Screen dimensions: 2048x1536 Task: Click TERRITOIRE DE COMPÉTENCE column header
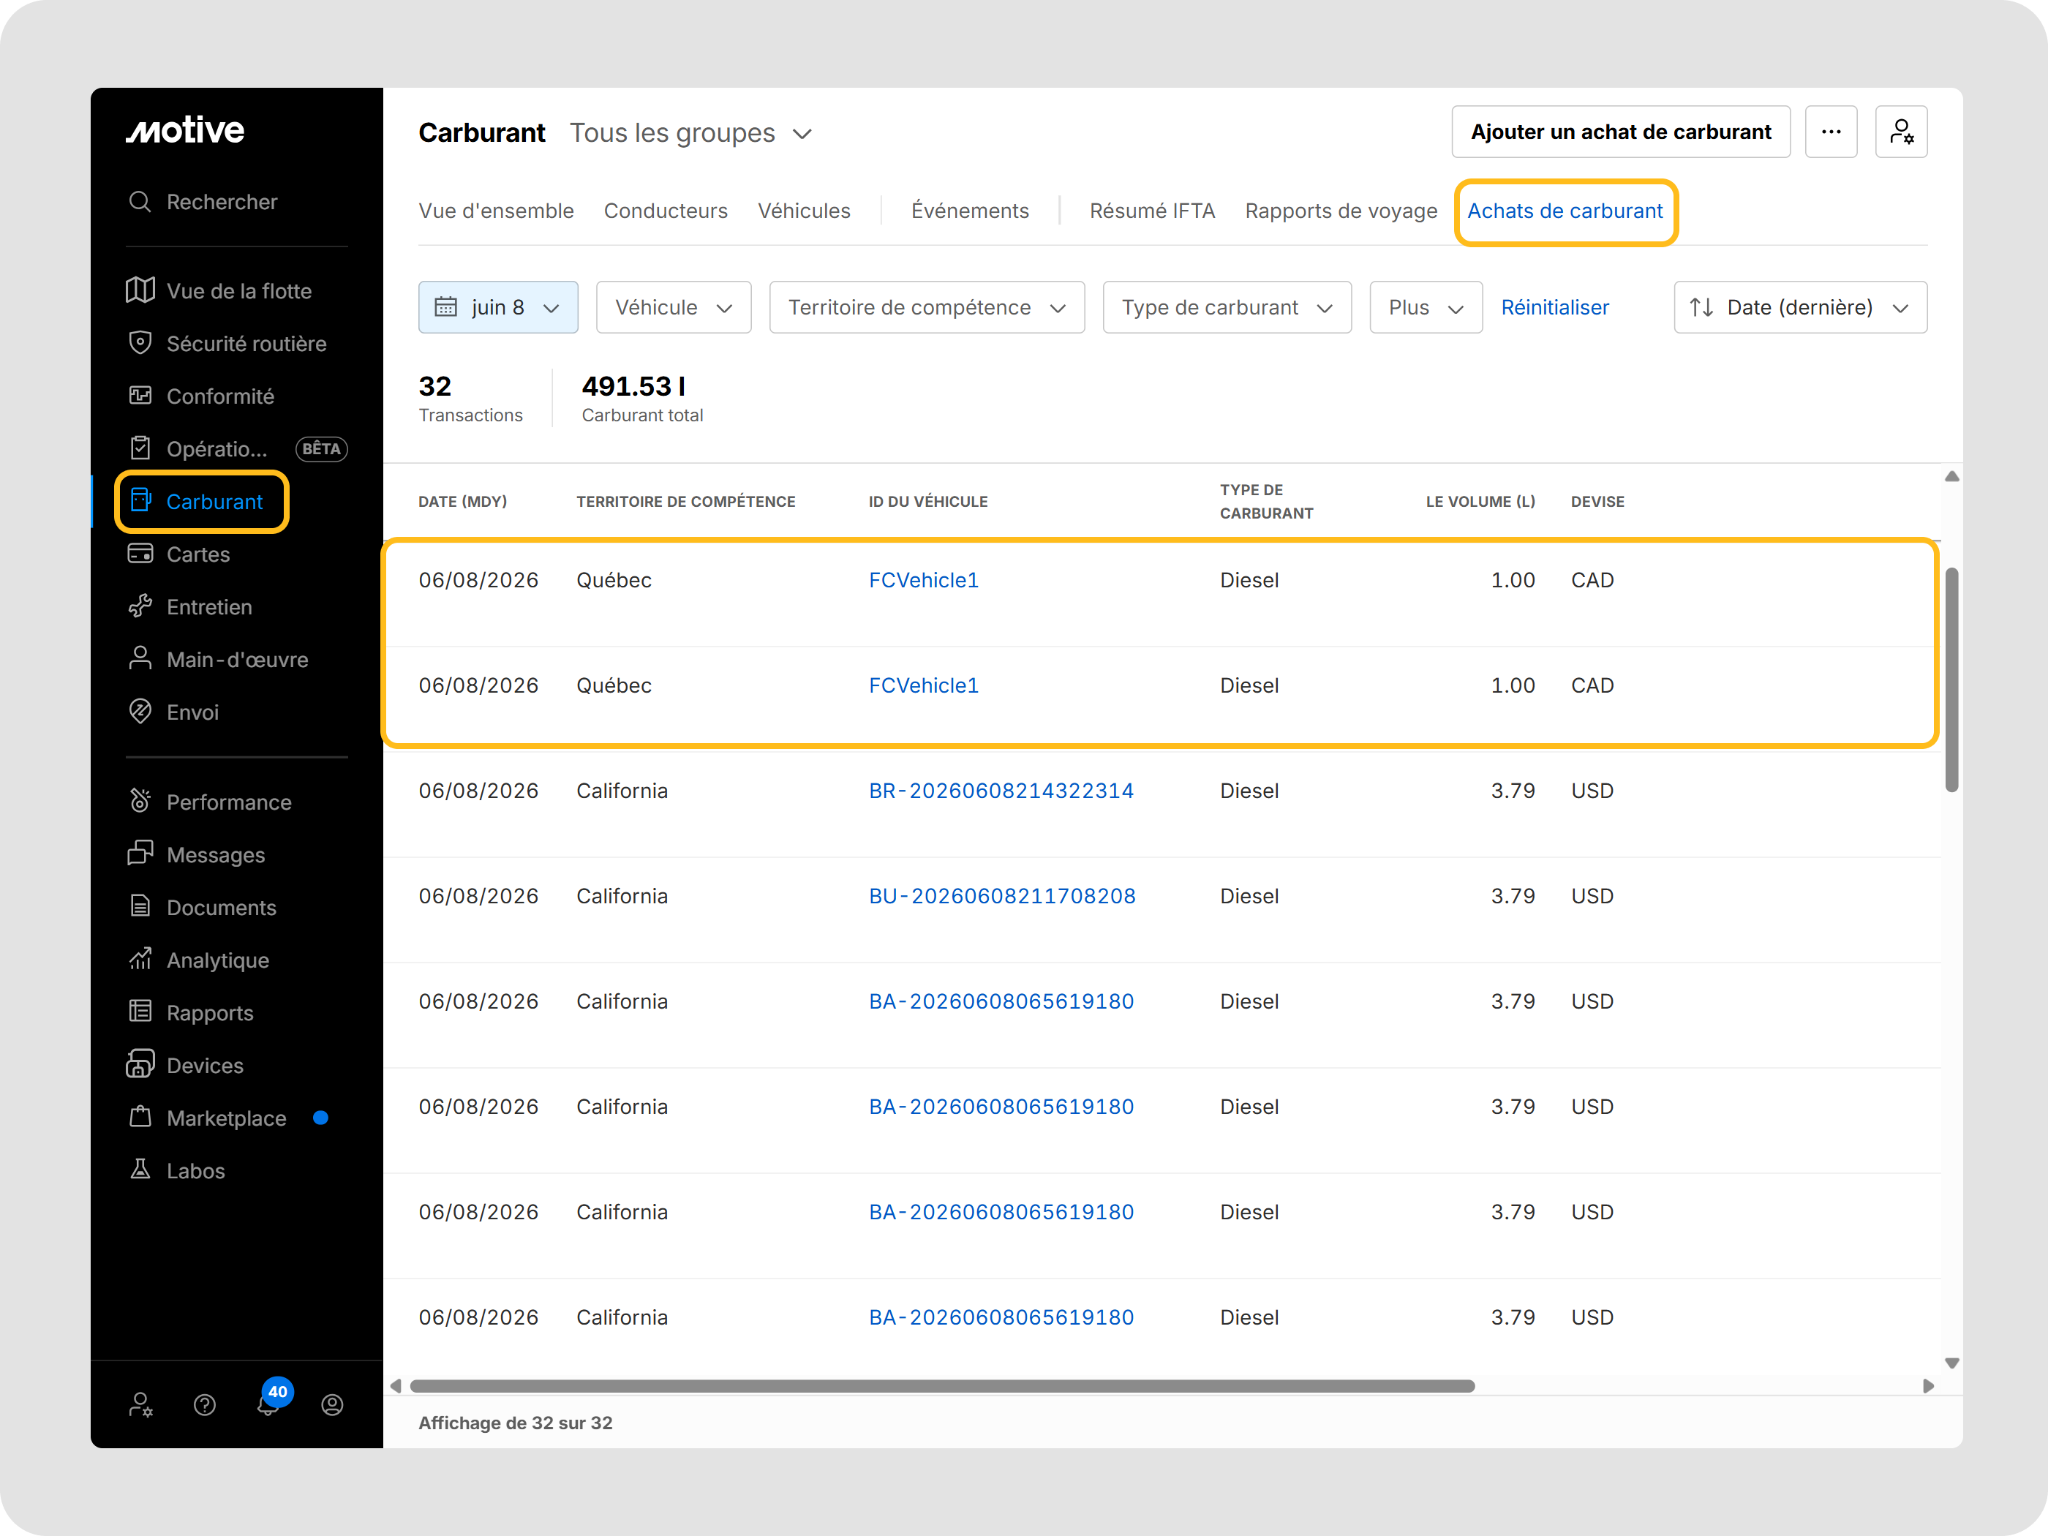pos(686,502)
